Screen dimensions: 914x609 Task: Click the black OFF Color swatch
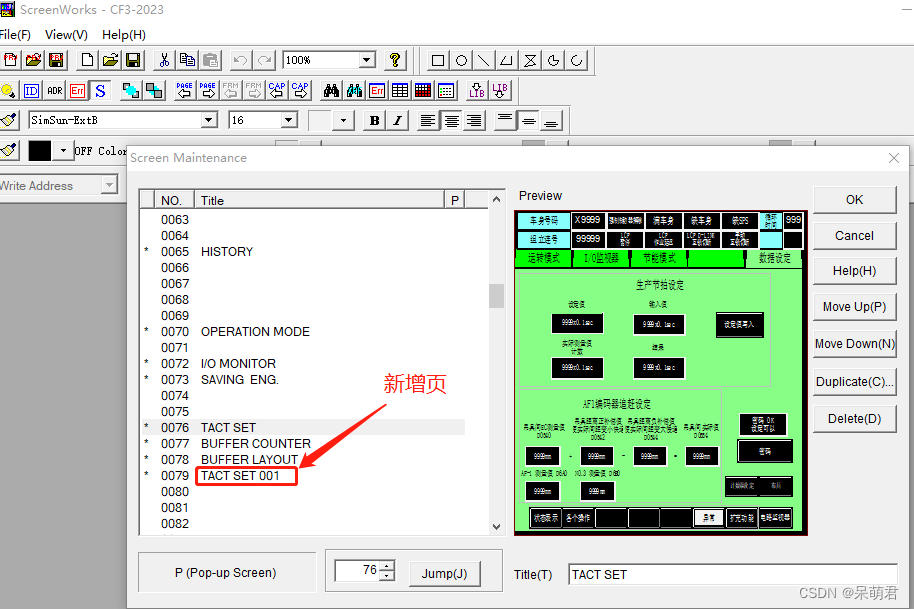pos(40,150)
